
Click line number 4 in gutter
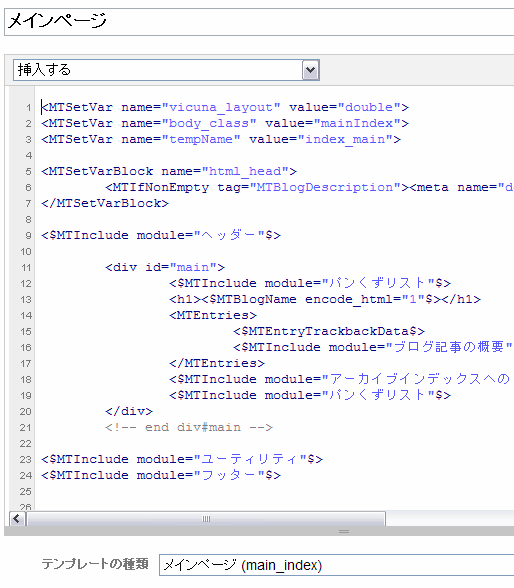[x=29, y=156]
